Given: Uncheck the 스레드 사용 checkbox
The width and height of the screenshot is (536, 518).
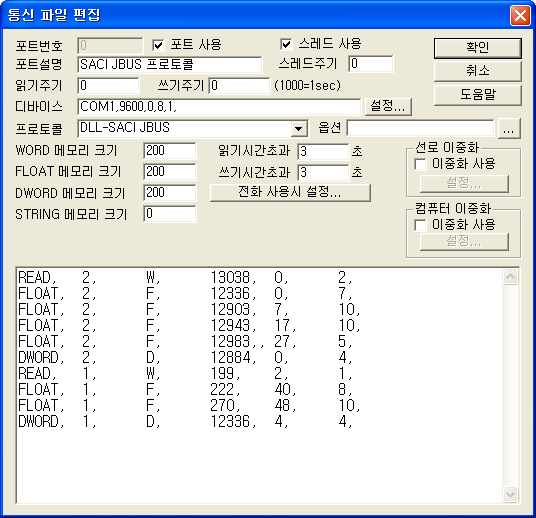Looking at the screenshot, I should coord(286,44).
